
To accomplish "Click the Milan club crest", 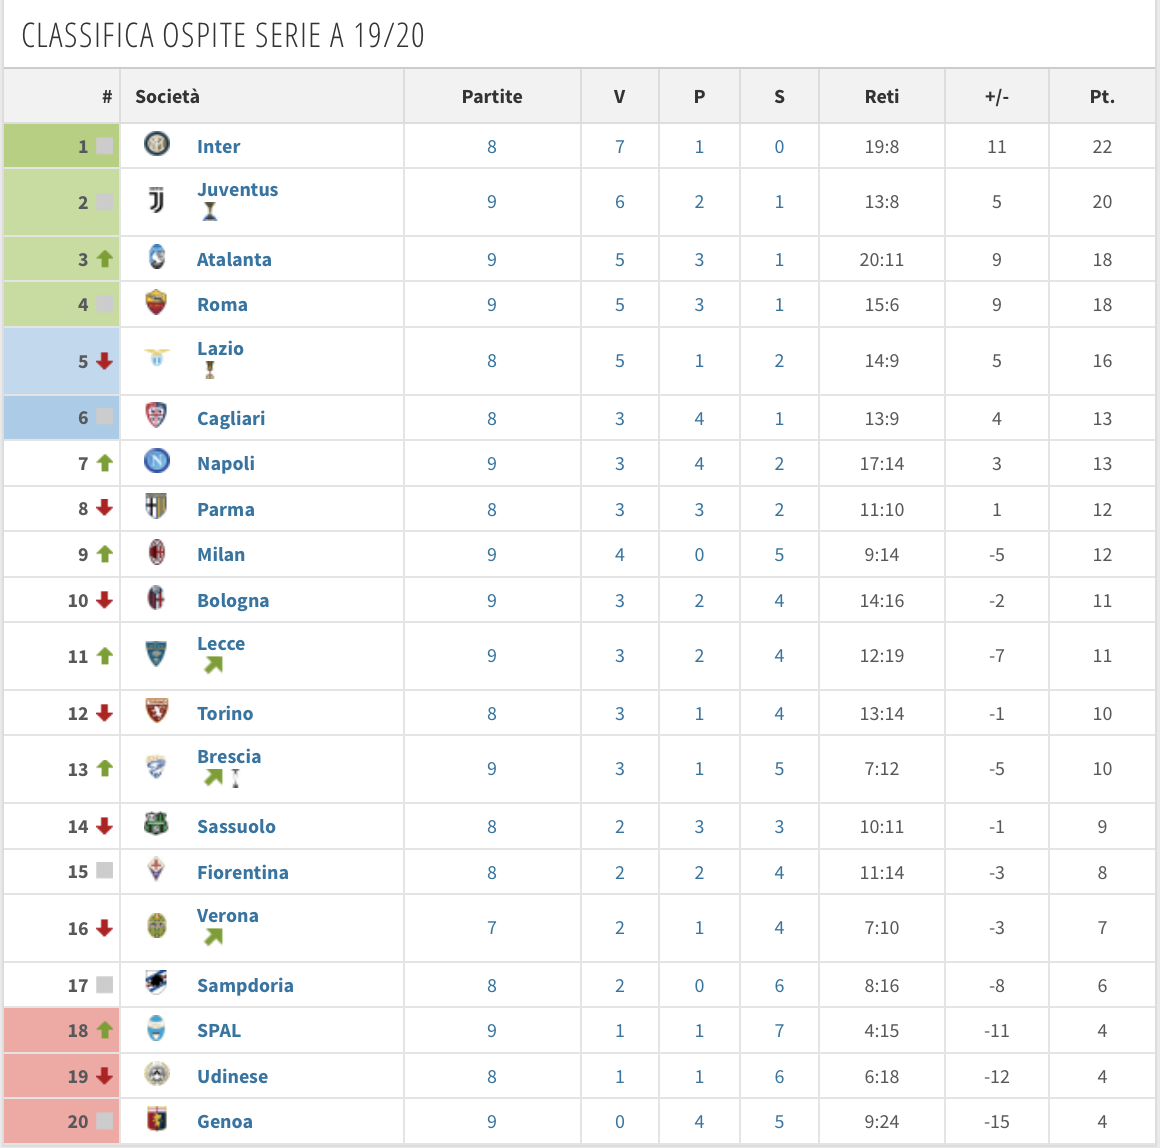I will pyautogui.click(x=157, y=553).
